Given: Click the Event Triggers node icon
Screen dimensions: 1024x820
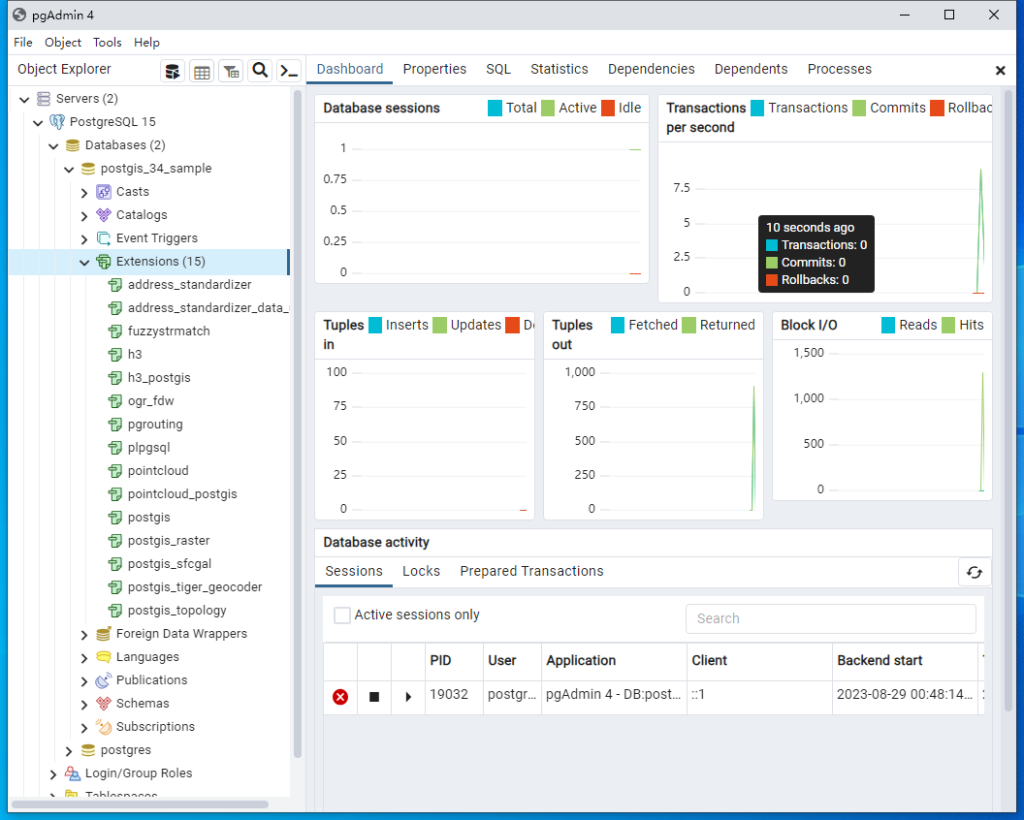Looking at the screenshot, I should [x=104, y=238].
